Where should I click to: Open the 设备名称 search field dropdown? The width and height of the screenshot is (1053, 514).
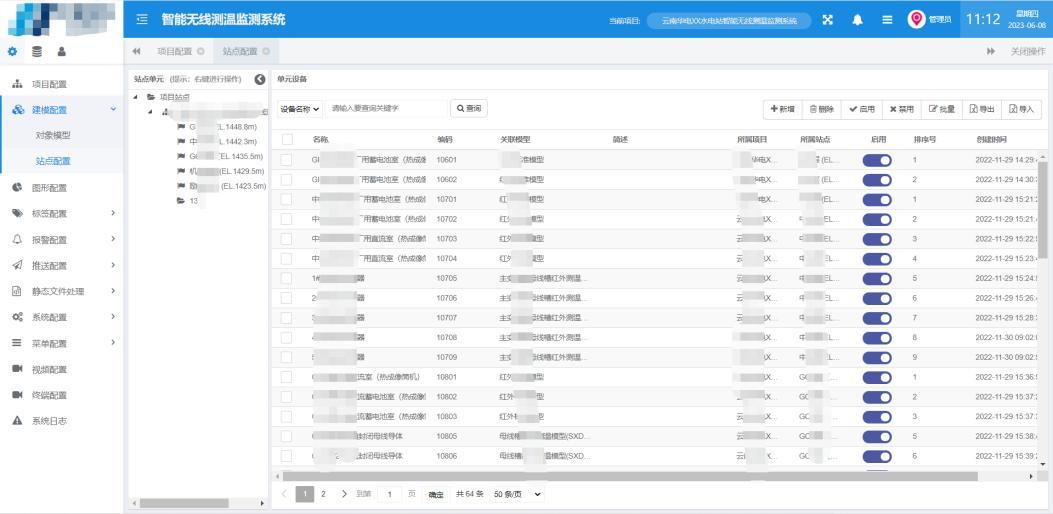(300, 108)
